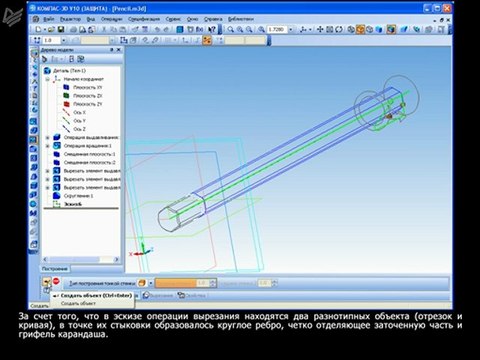Close the model tree panel
Screen dimensions: 480x360
click(119, 50)
